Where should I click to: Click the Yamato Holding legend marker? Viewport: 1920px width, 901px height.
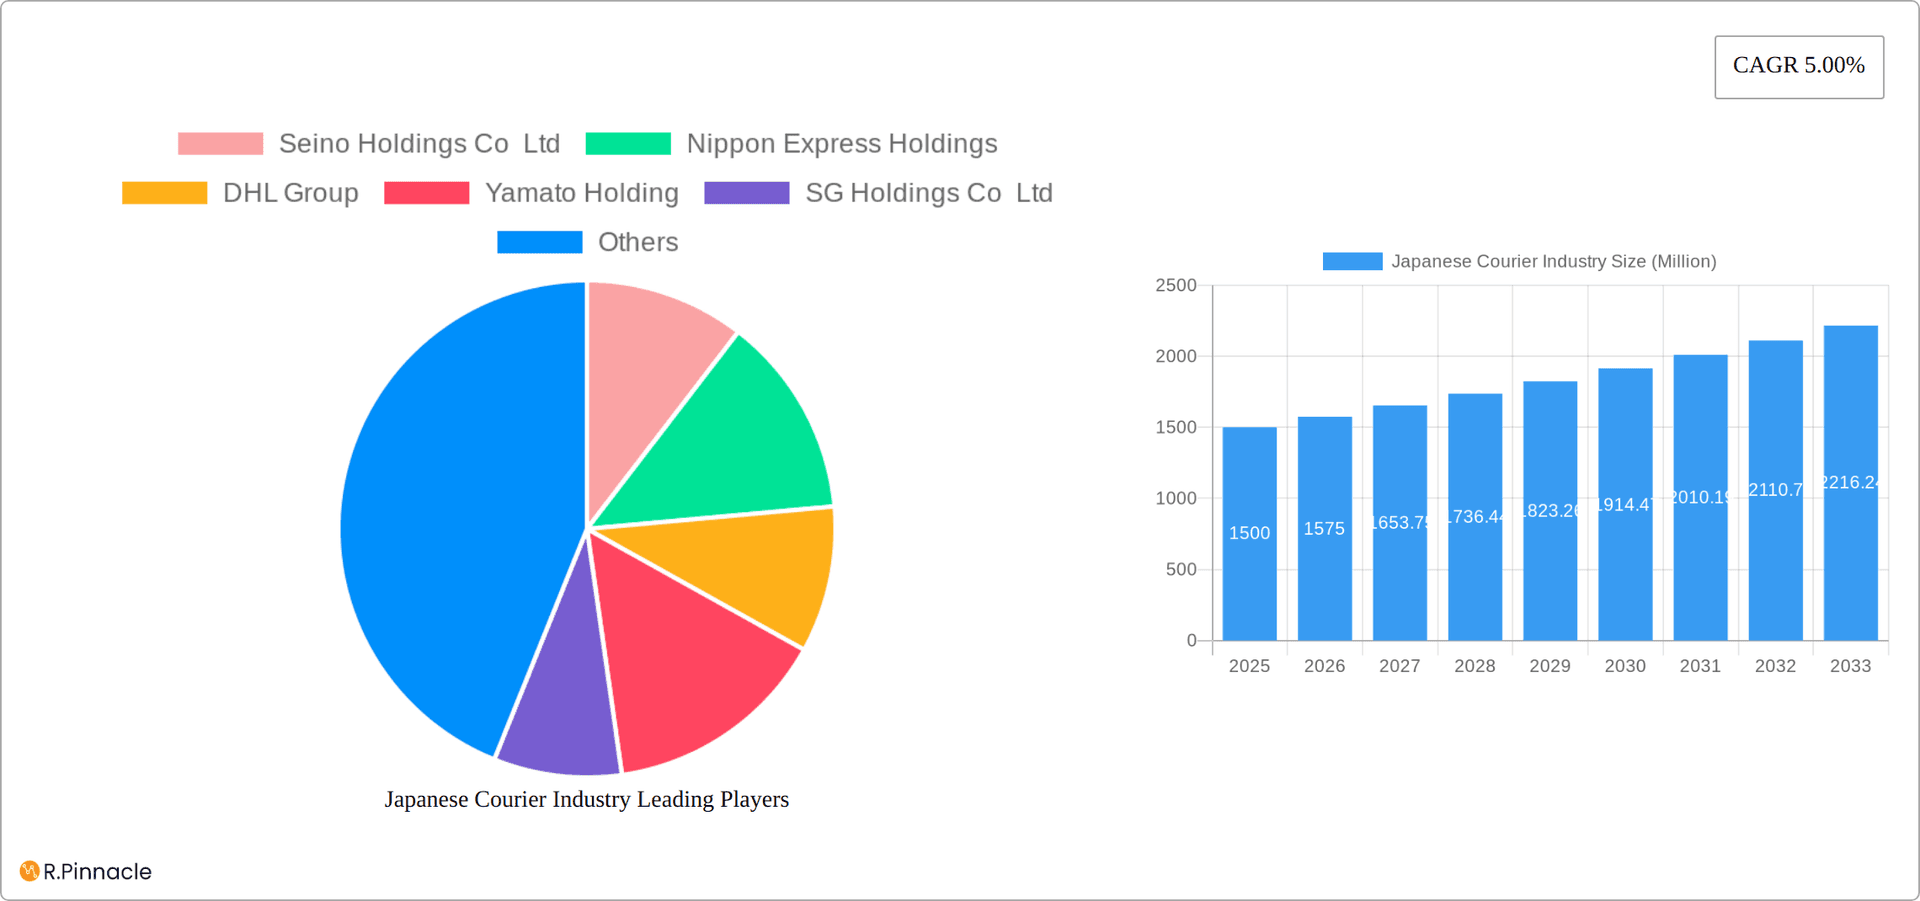(426, 192)
